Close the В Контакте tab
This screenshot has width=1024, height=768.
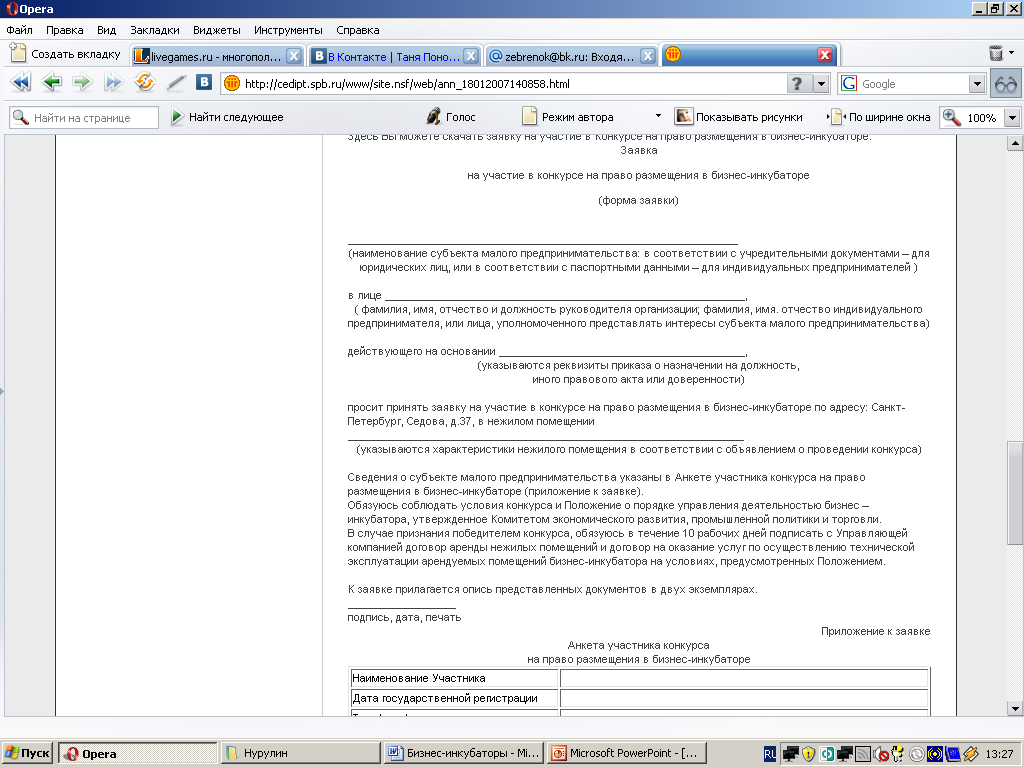[x=471, y=56]
